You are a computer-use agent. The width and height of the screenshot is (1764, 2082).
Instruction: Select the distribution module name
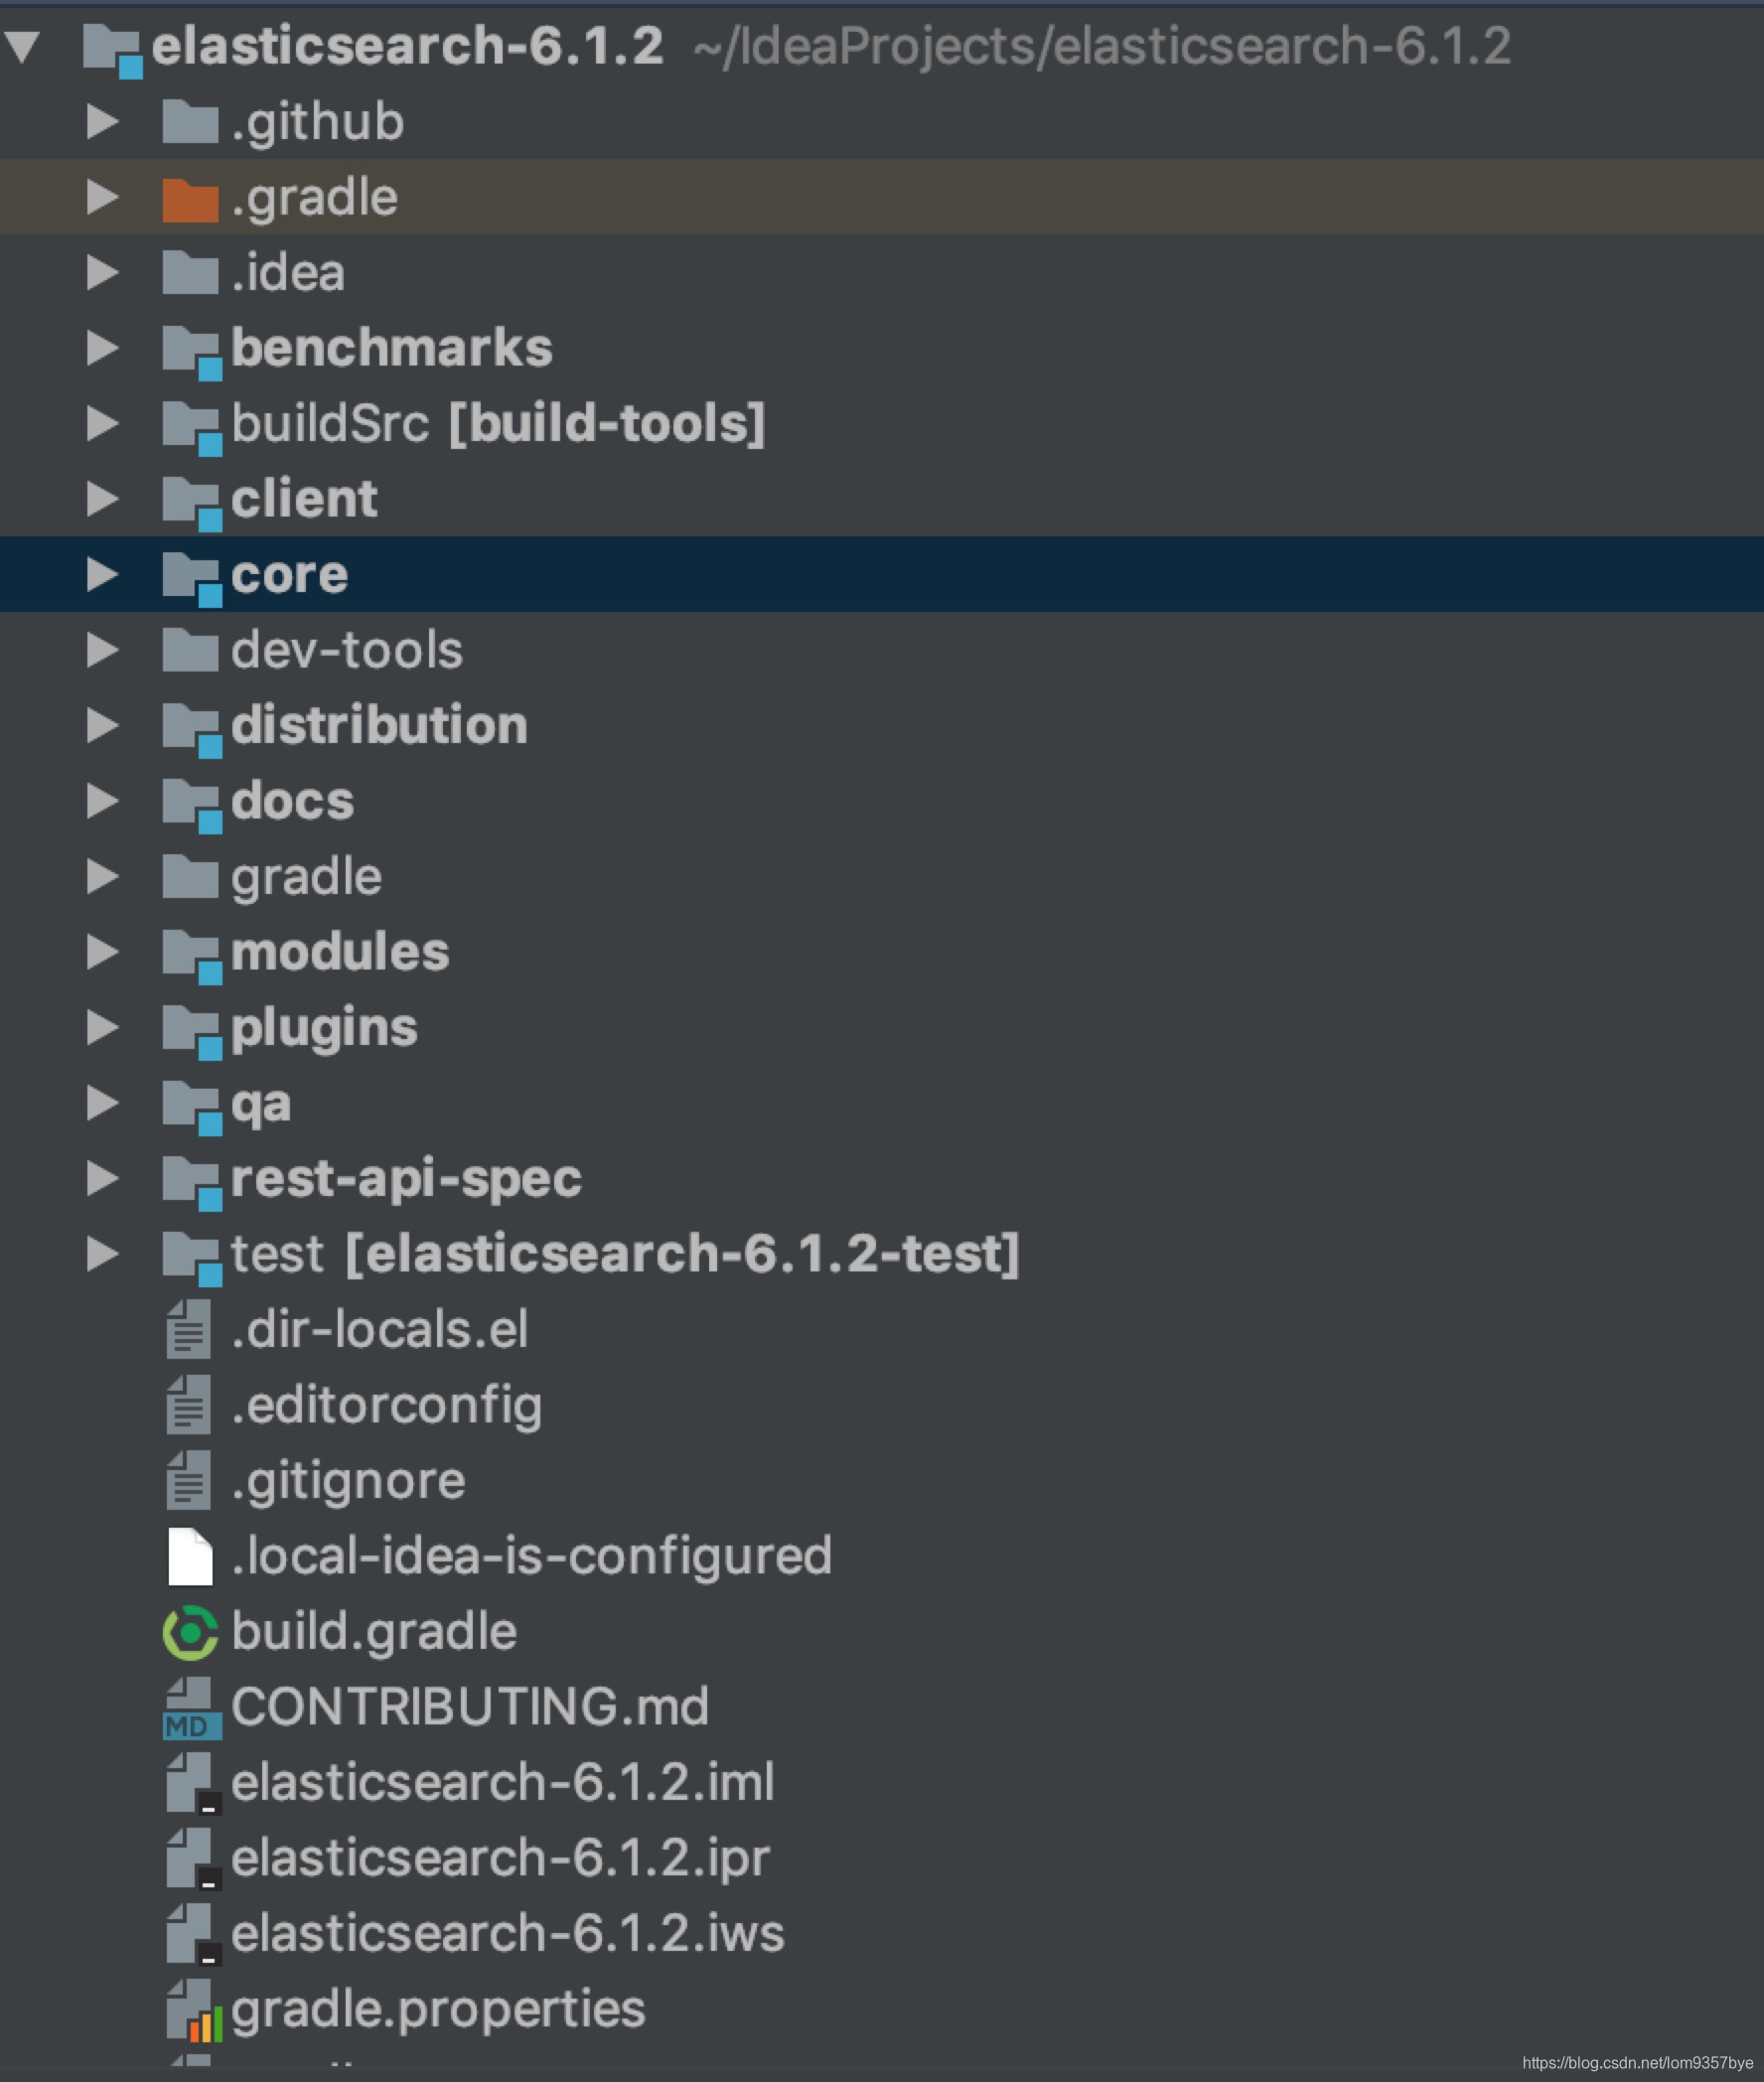[x=379, y=725]
